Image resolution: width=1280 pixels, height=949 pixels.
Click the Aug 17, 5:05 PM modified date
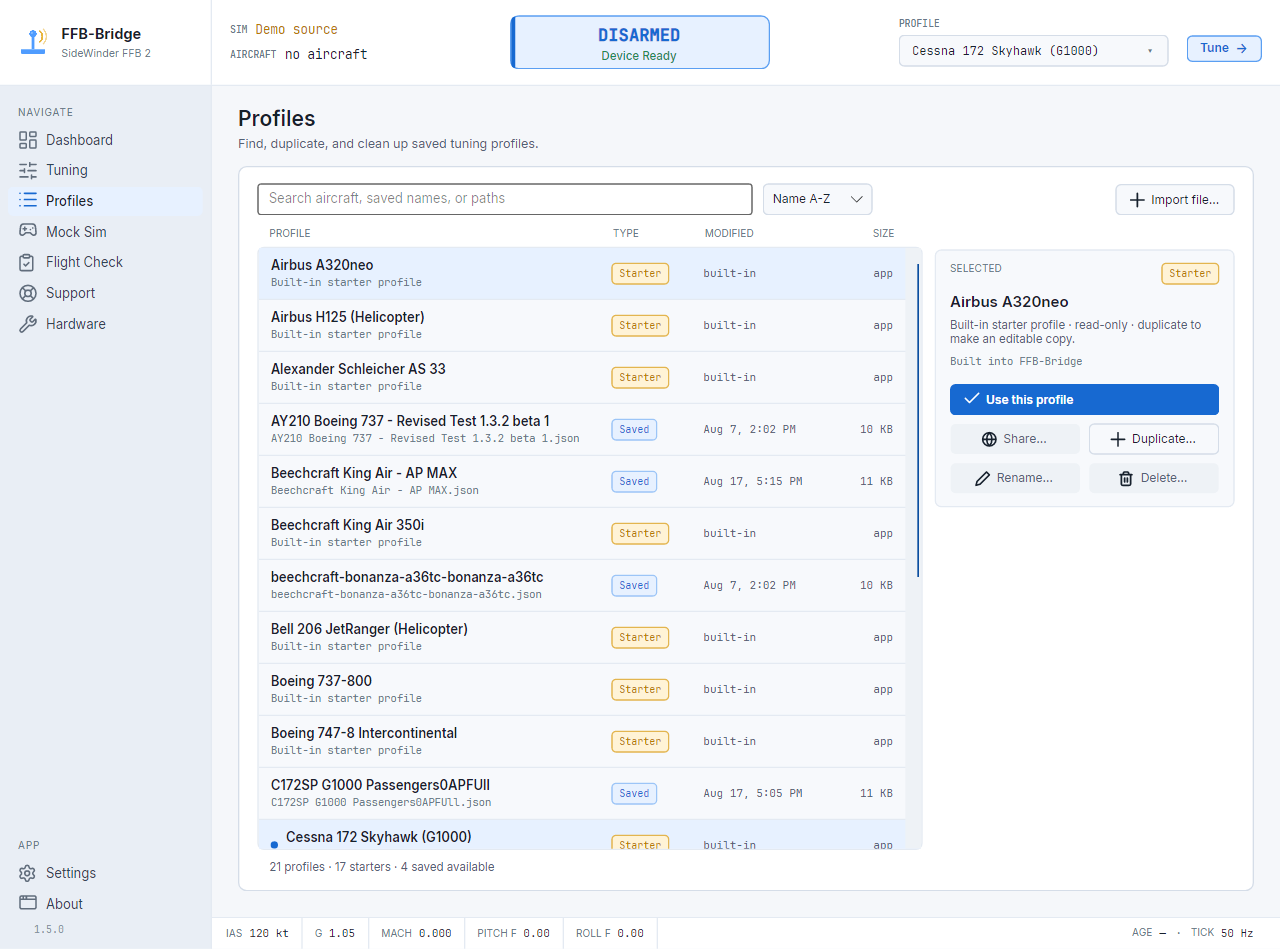[x=753, y=794]
